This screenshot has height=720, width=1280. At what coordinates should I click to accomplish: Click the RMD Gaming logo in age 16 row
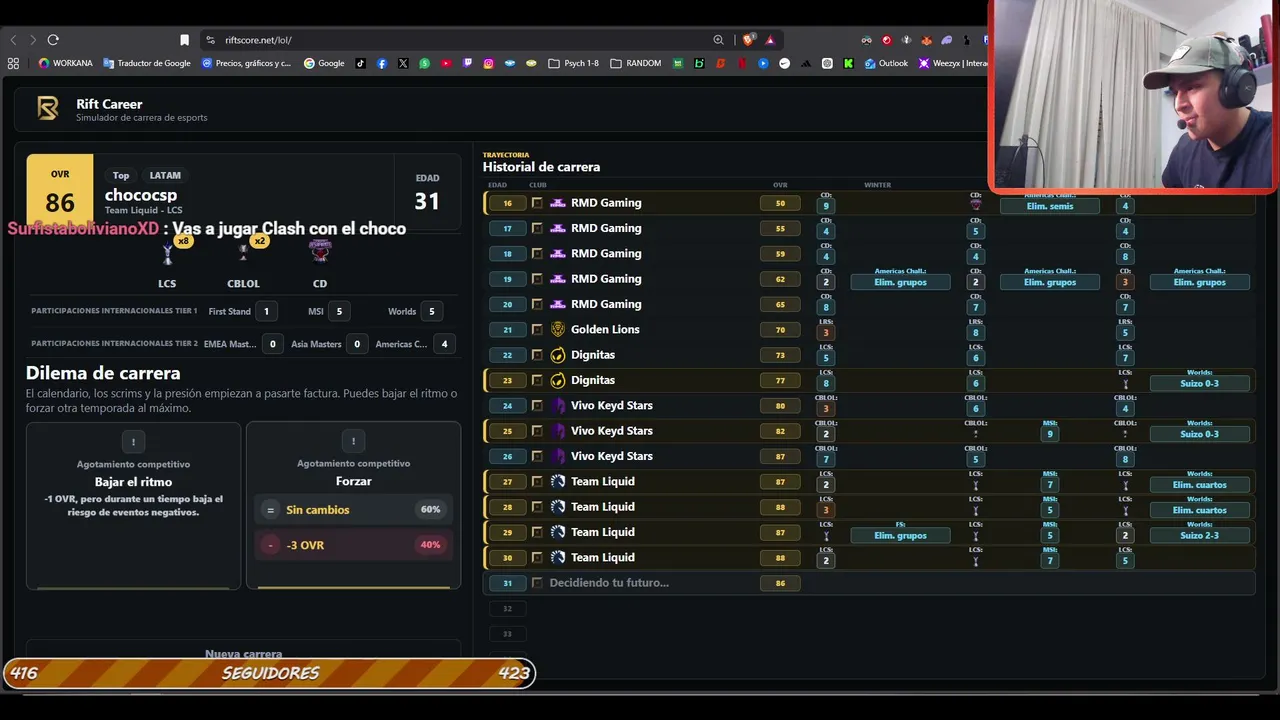(558, 203)
